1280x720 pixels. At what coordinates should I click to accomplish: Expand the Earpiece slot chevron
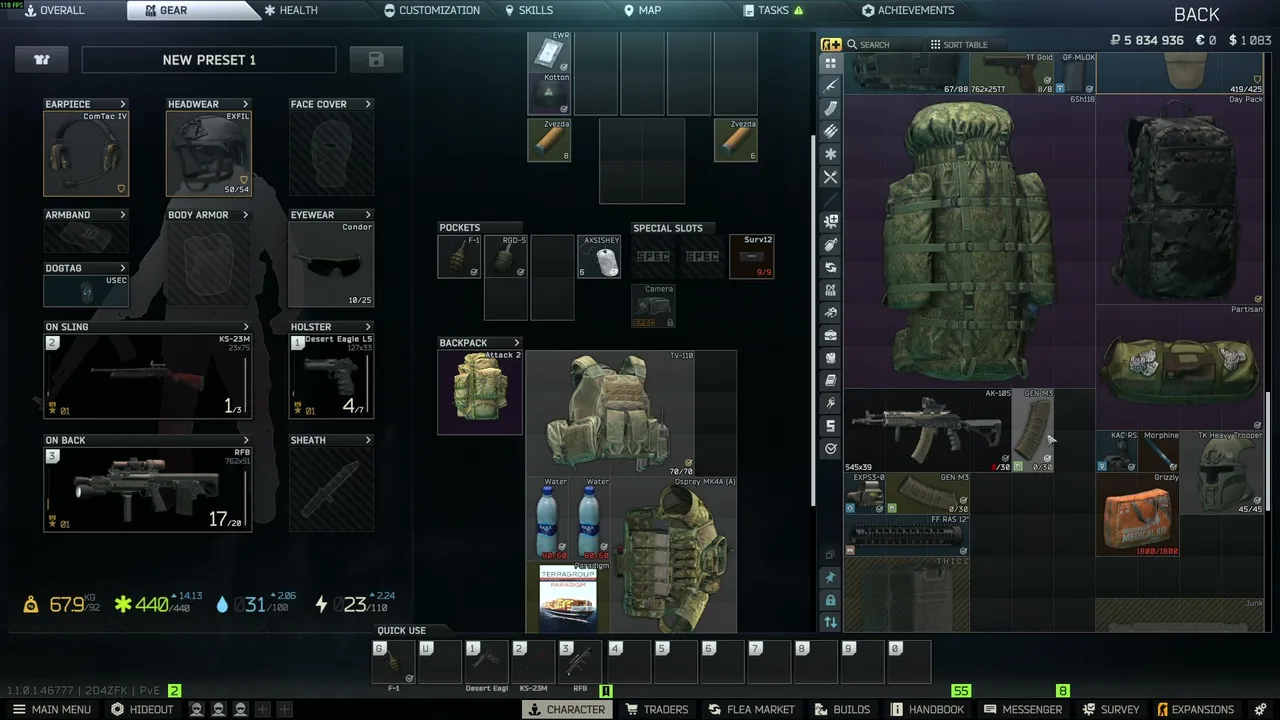tap(123, 104)
